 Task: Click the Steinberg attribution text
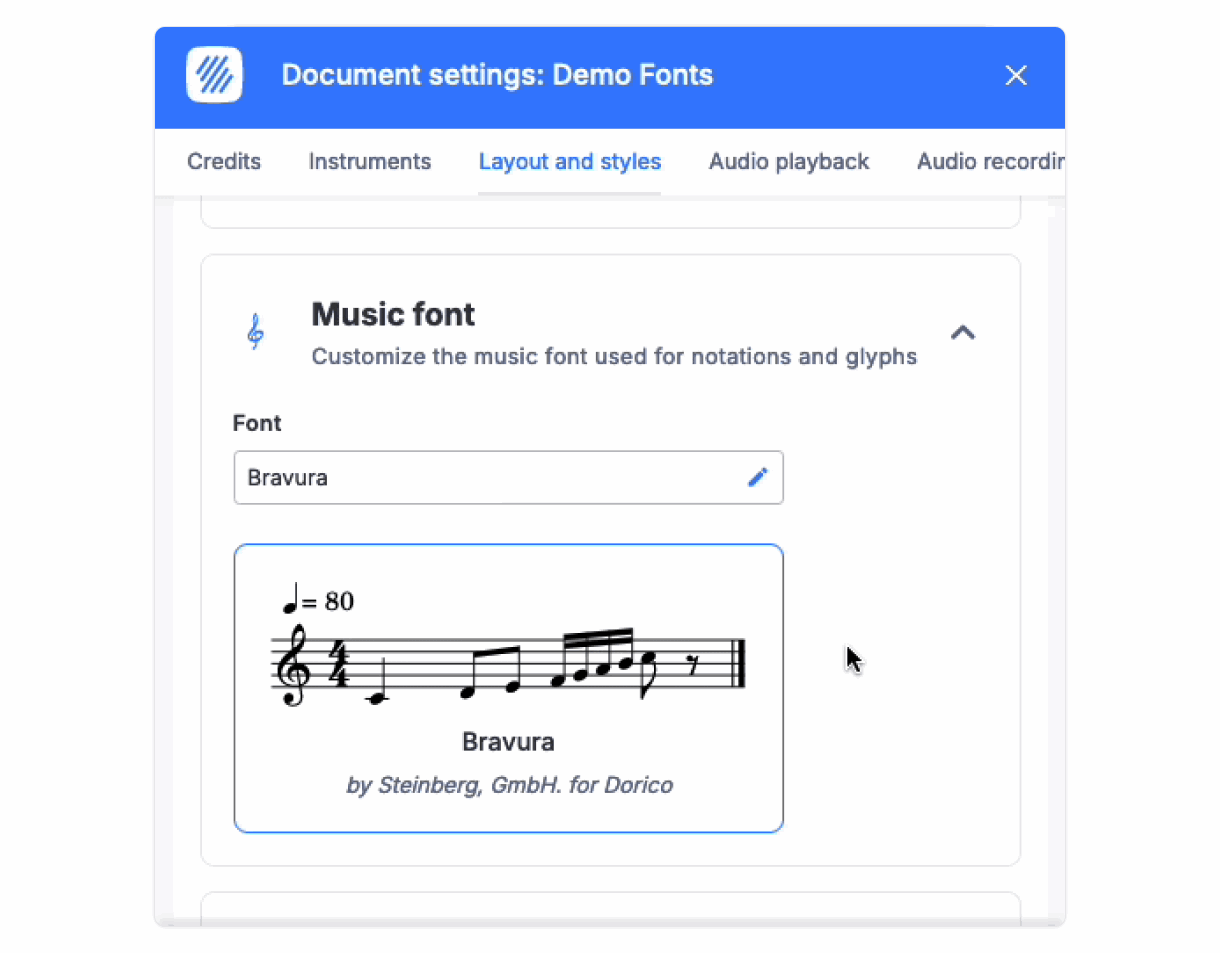(508, 785)
